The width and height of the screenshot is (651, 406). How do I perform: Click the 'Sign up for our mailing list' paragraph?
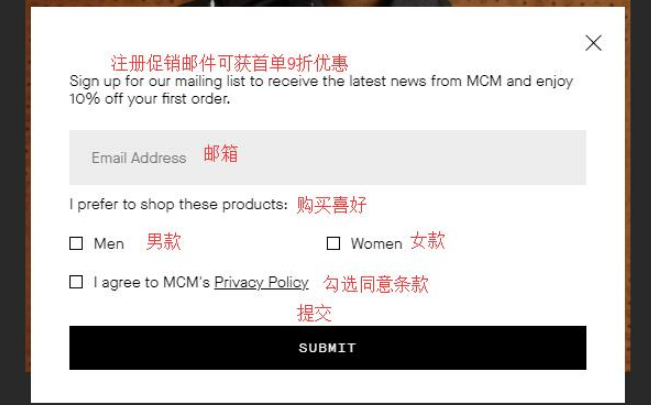tap(321, 89)
